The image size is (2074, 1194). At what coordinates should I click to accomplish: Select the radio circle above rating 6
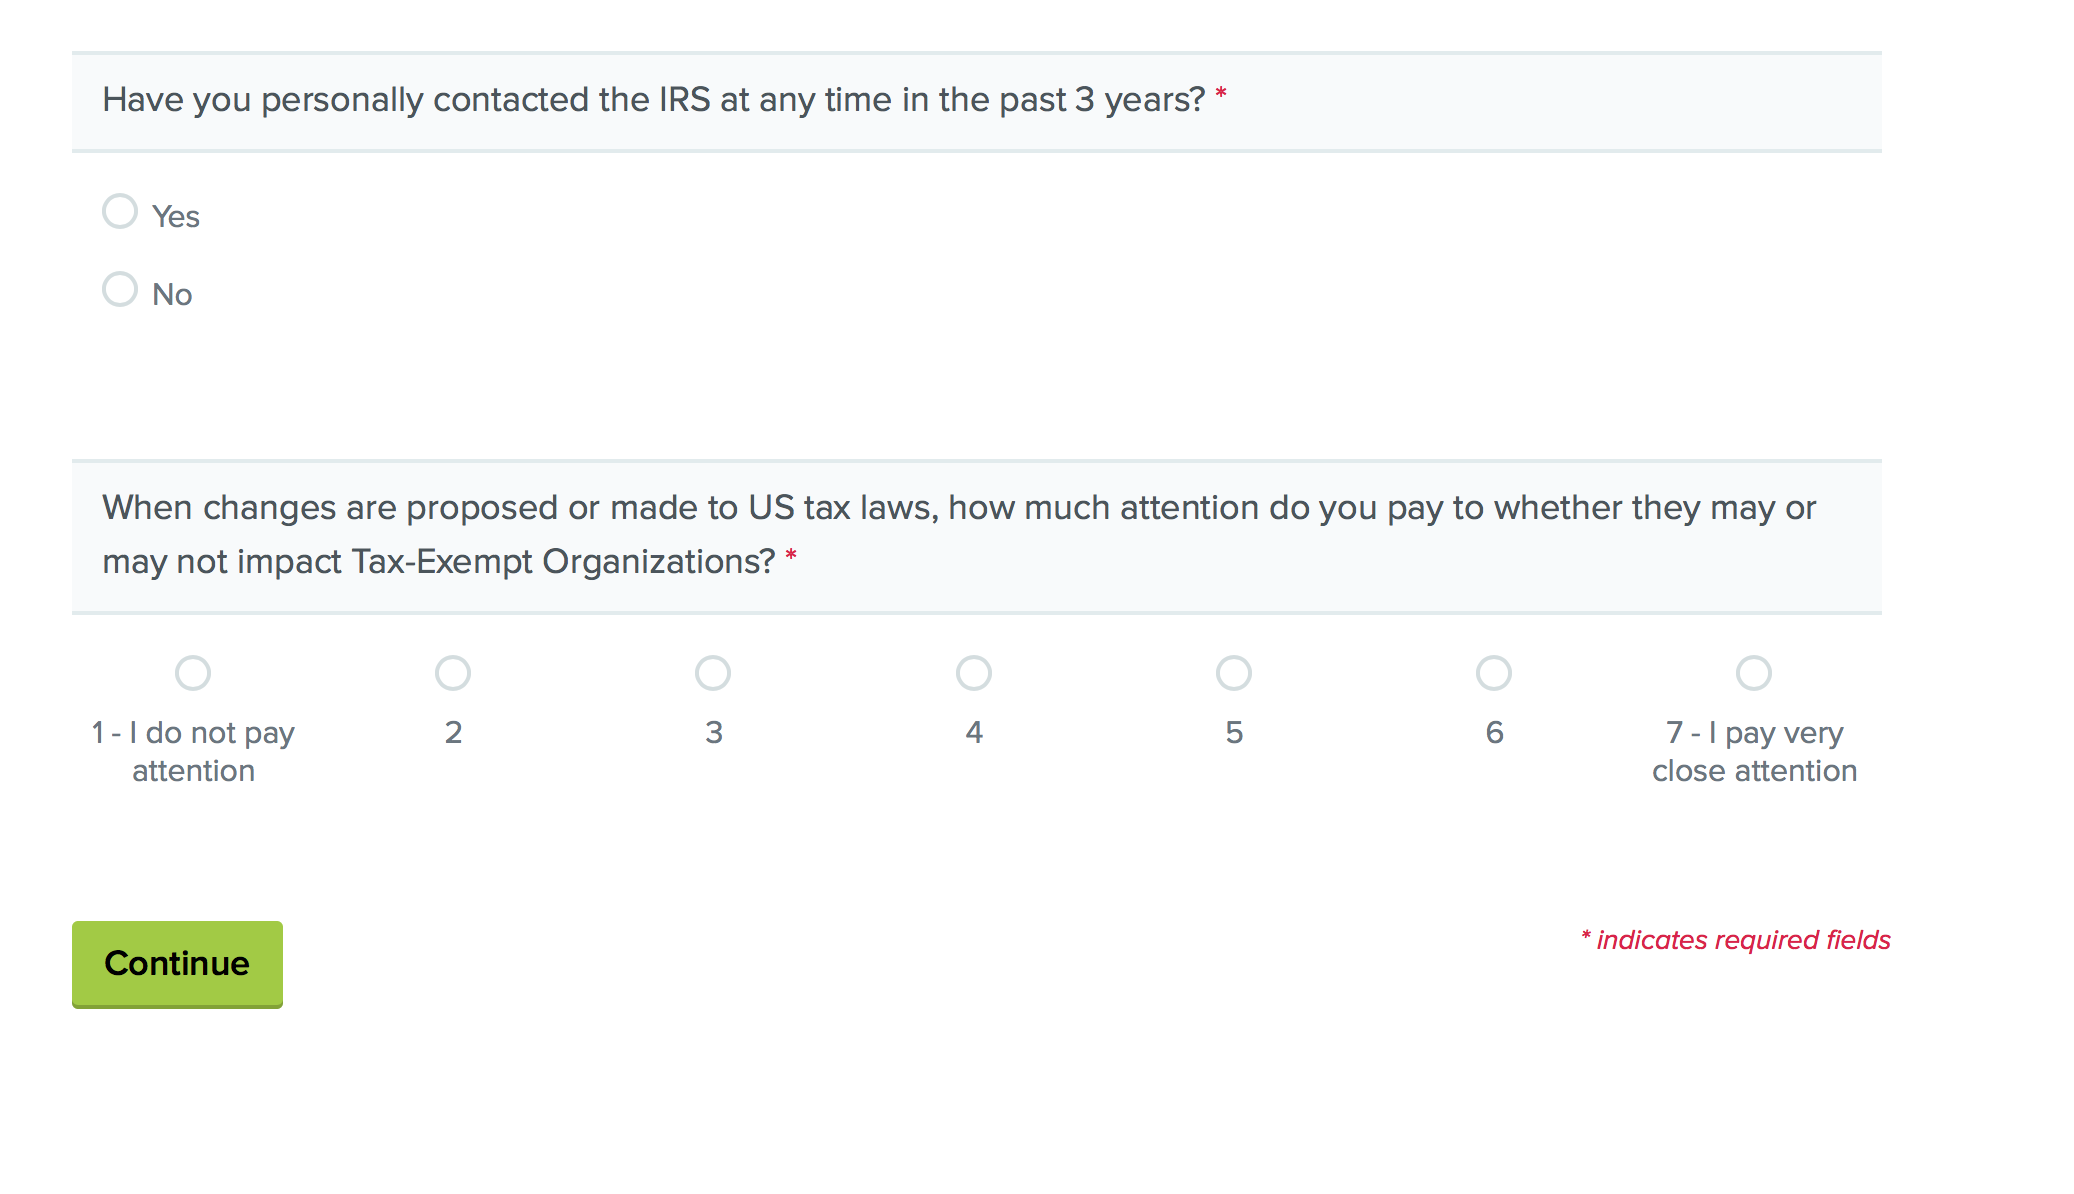tap(1494, 673)
